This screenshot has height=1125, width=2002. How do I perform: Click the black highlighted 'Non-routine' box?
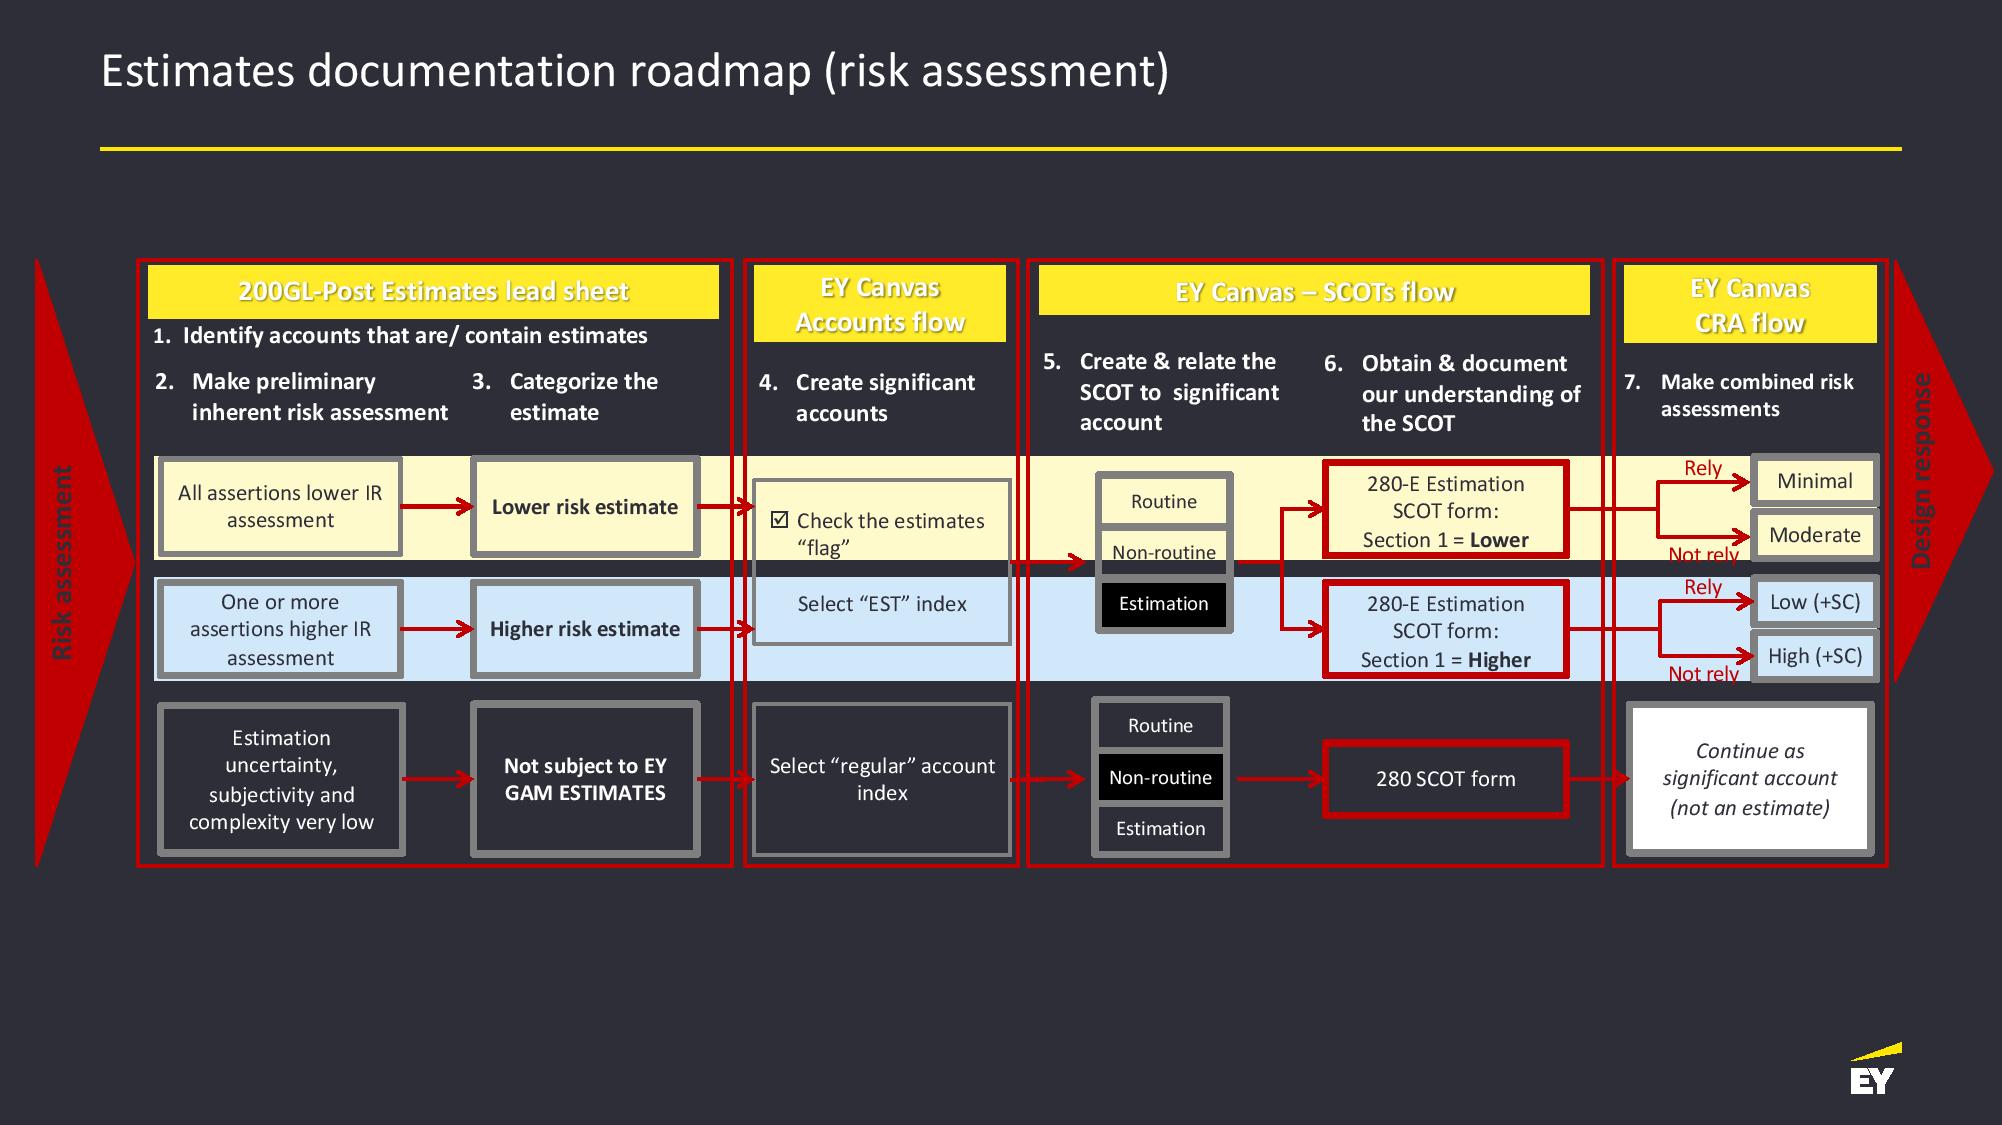[x=1160, y=777]
